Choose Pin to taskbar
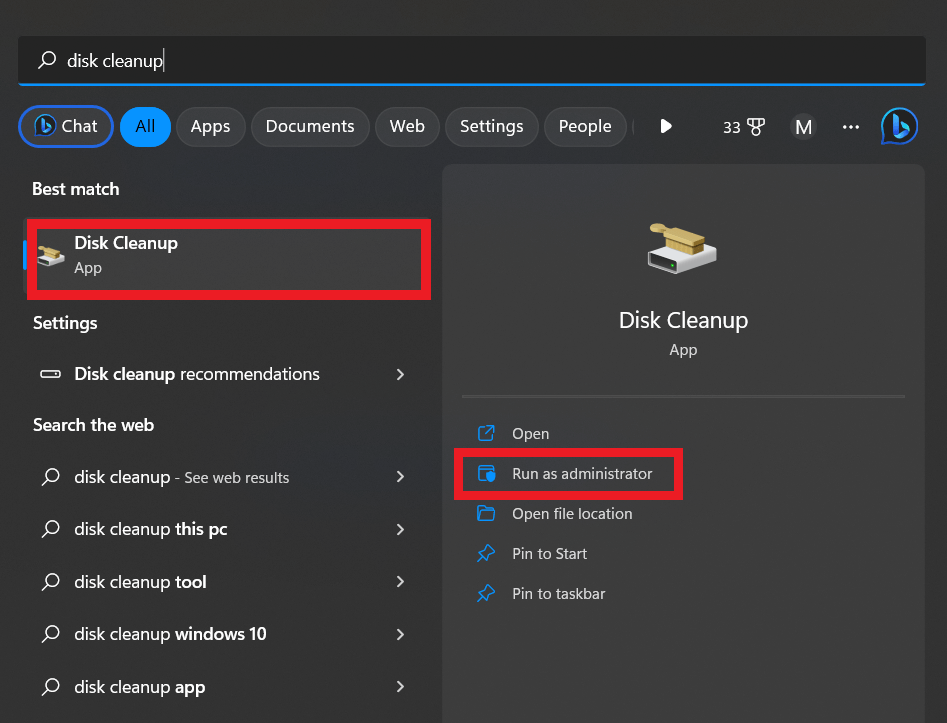 [559, 593]
